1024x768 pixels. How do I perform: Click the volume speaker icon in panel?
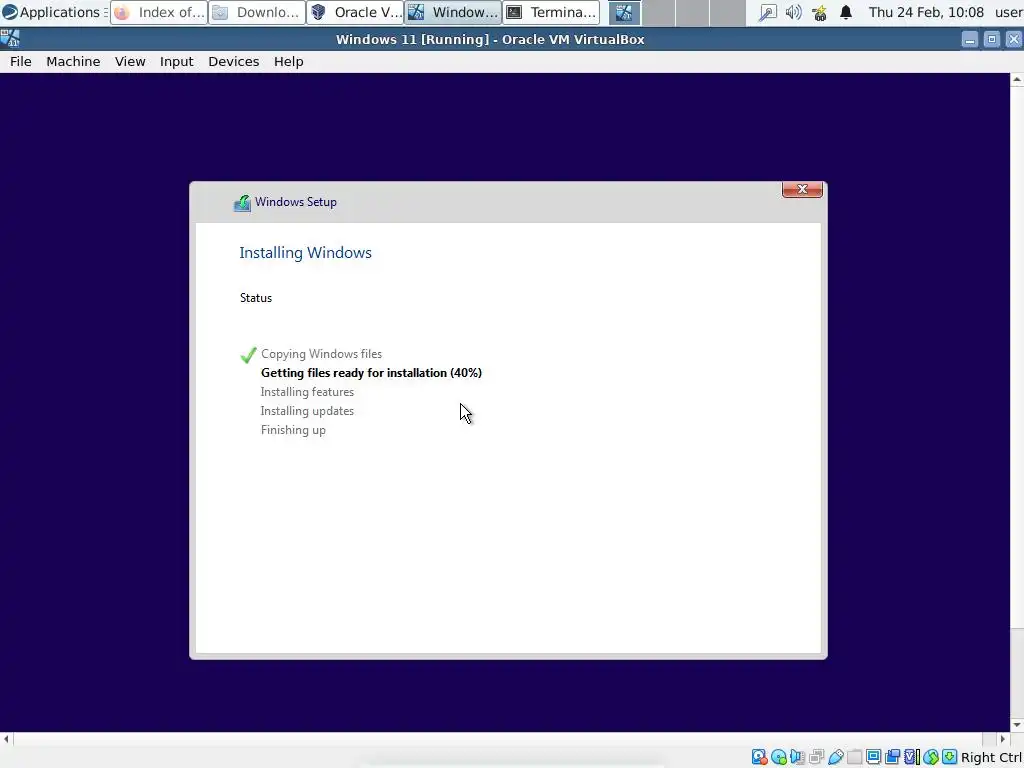tap(793, 12)
